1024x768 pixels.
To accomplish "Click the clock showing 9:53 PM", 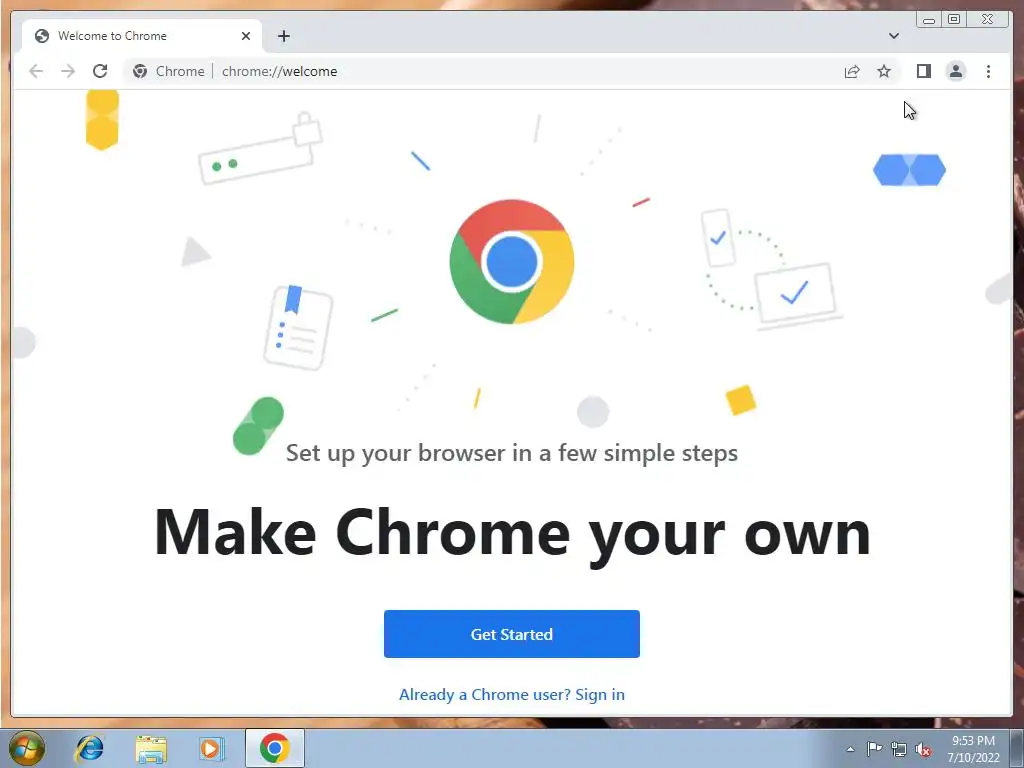I will point(973,741).
